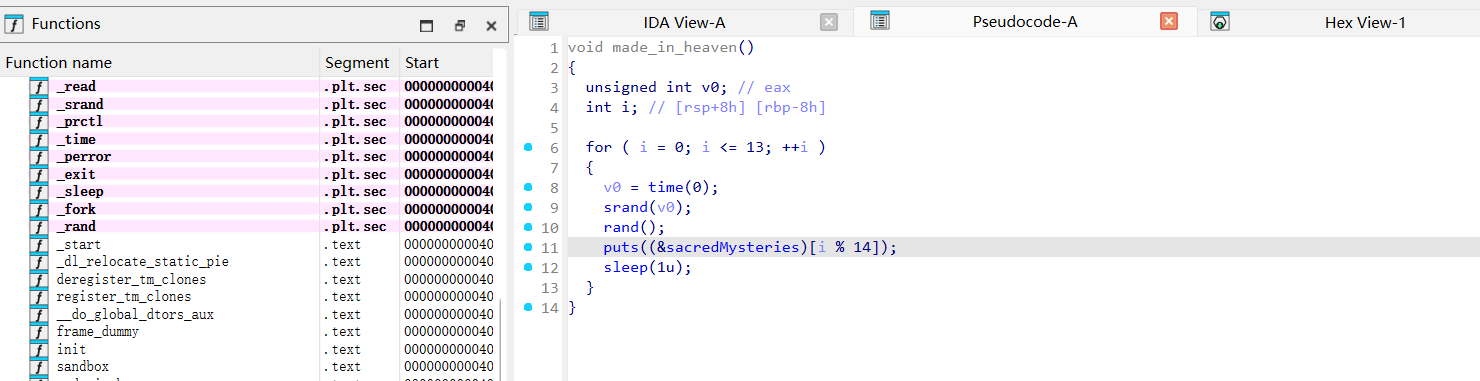Close the IDA View-A tab
The height and width of the screenshot is (381, 1480).
pos(828,22)
